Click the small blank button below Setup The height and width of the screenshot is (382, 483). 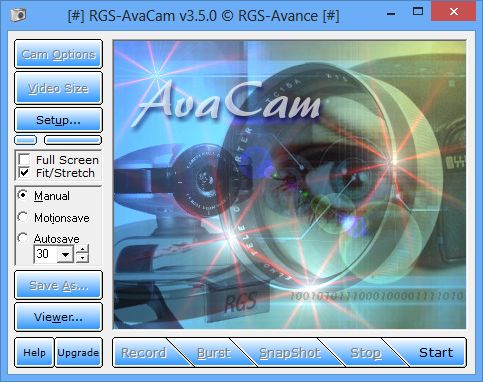26,140
